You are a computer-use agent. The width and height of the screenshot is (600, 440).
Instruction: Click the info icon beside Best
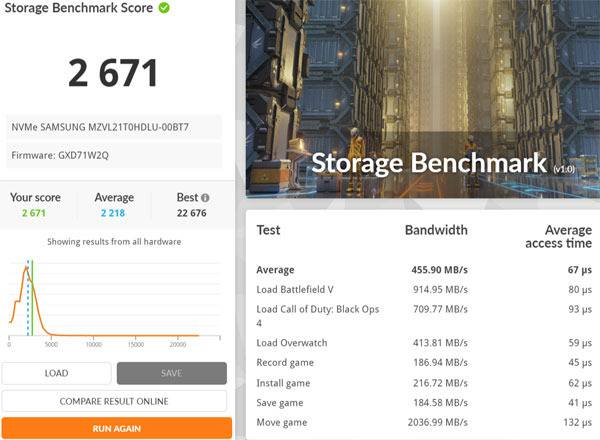tap(205, 198)
